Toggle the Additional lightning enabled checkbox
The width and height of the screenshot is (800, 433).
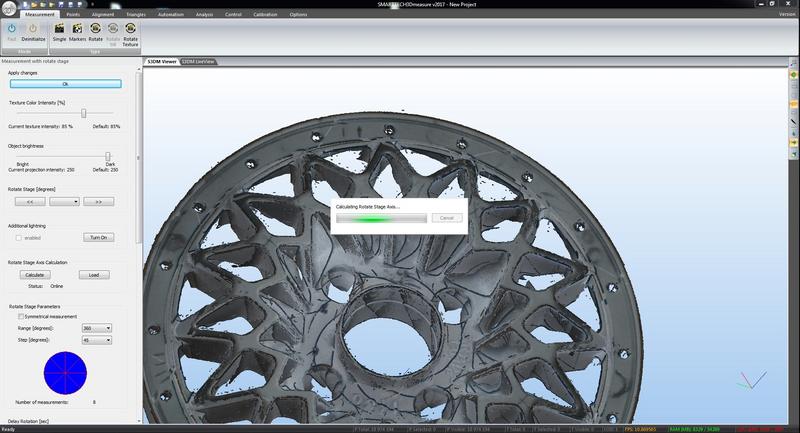[x=19, y=238]
